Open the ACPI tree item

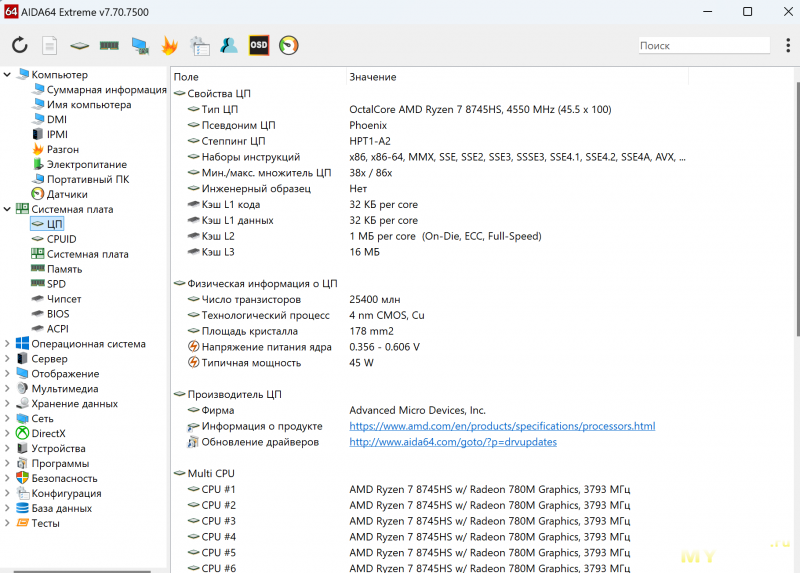pyautogui.click(x=58, y=329)
